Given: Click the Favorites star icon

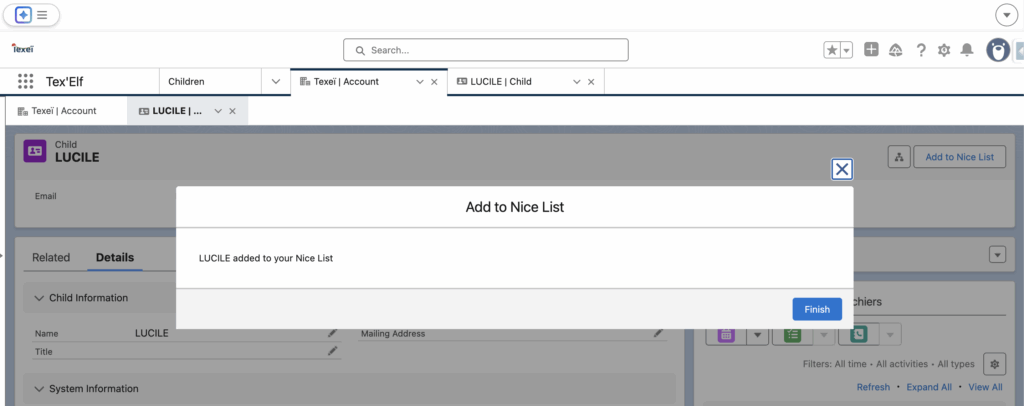Looking at the screenshot, I should pyautogui.click(x=831, y=50).
